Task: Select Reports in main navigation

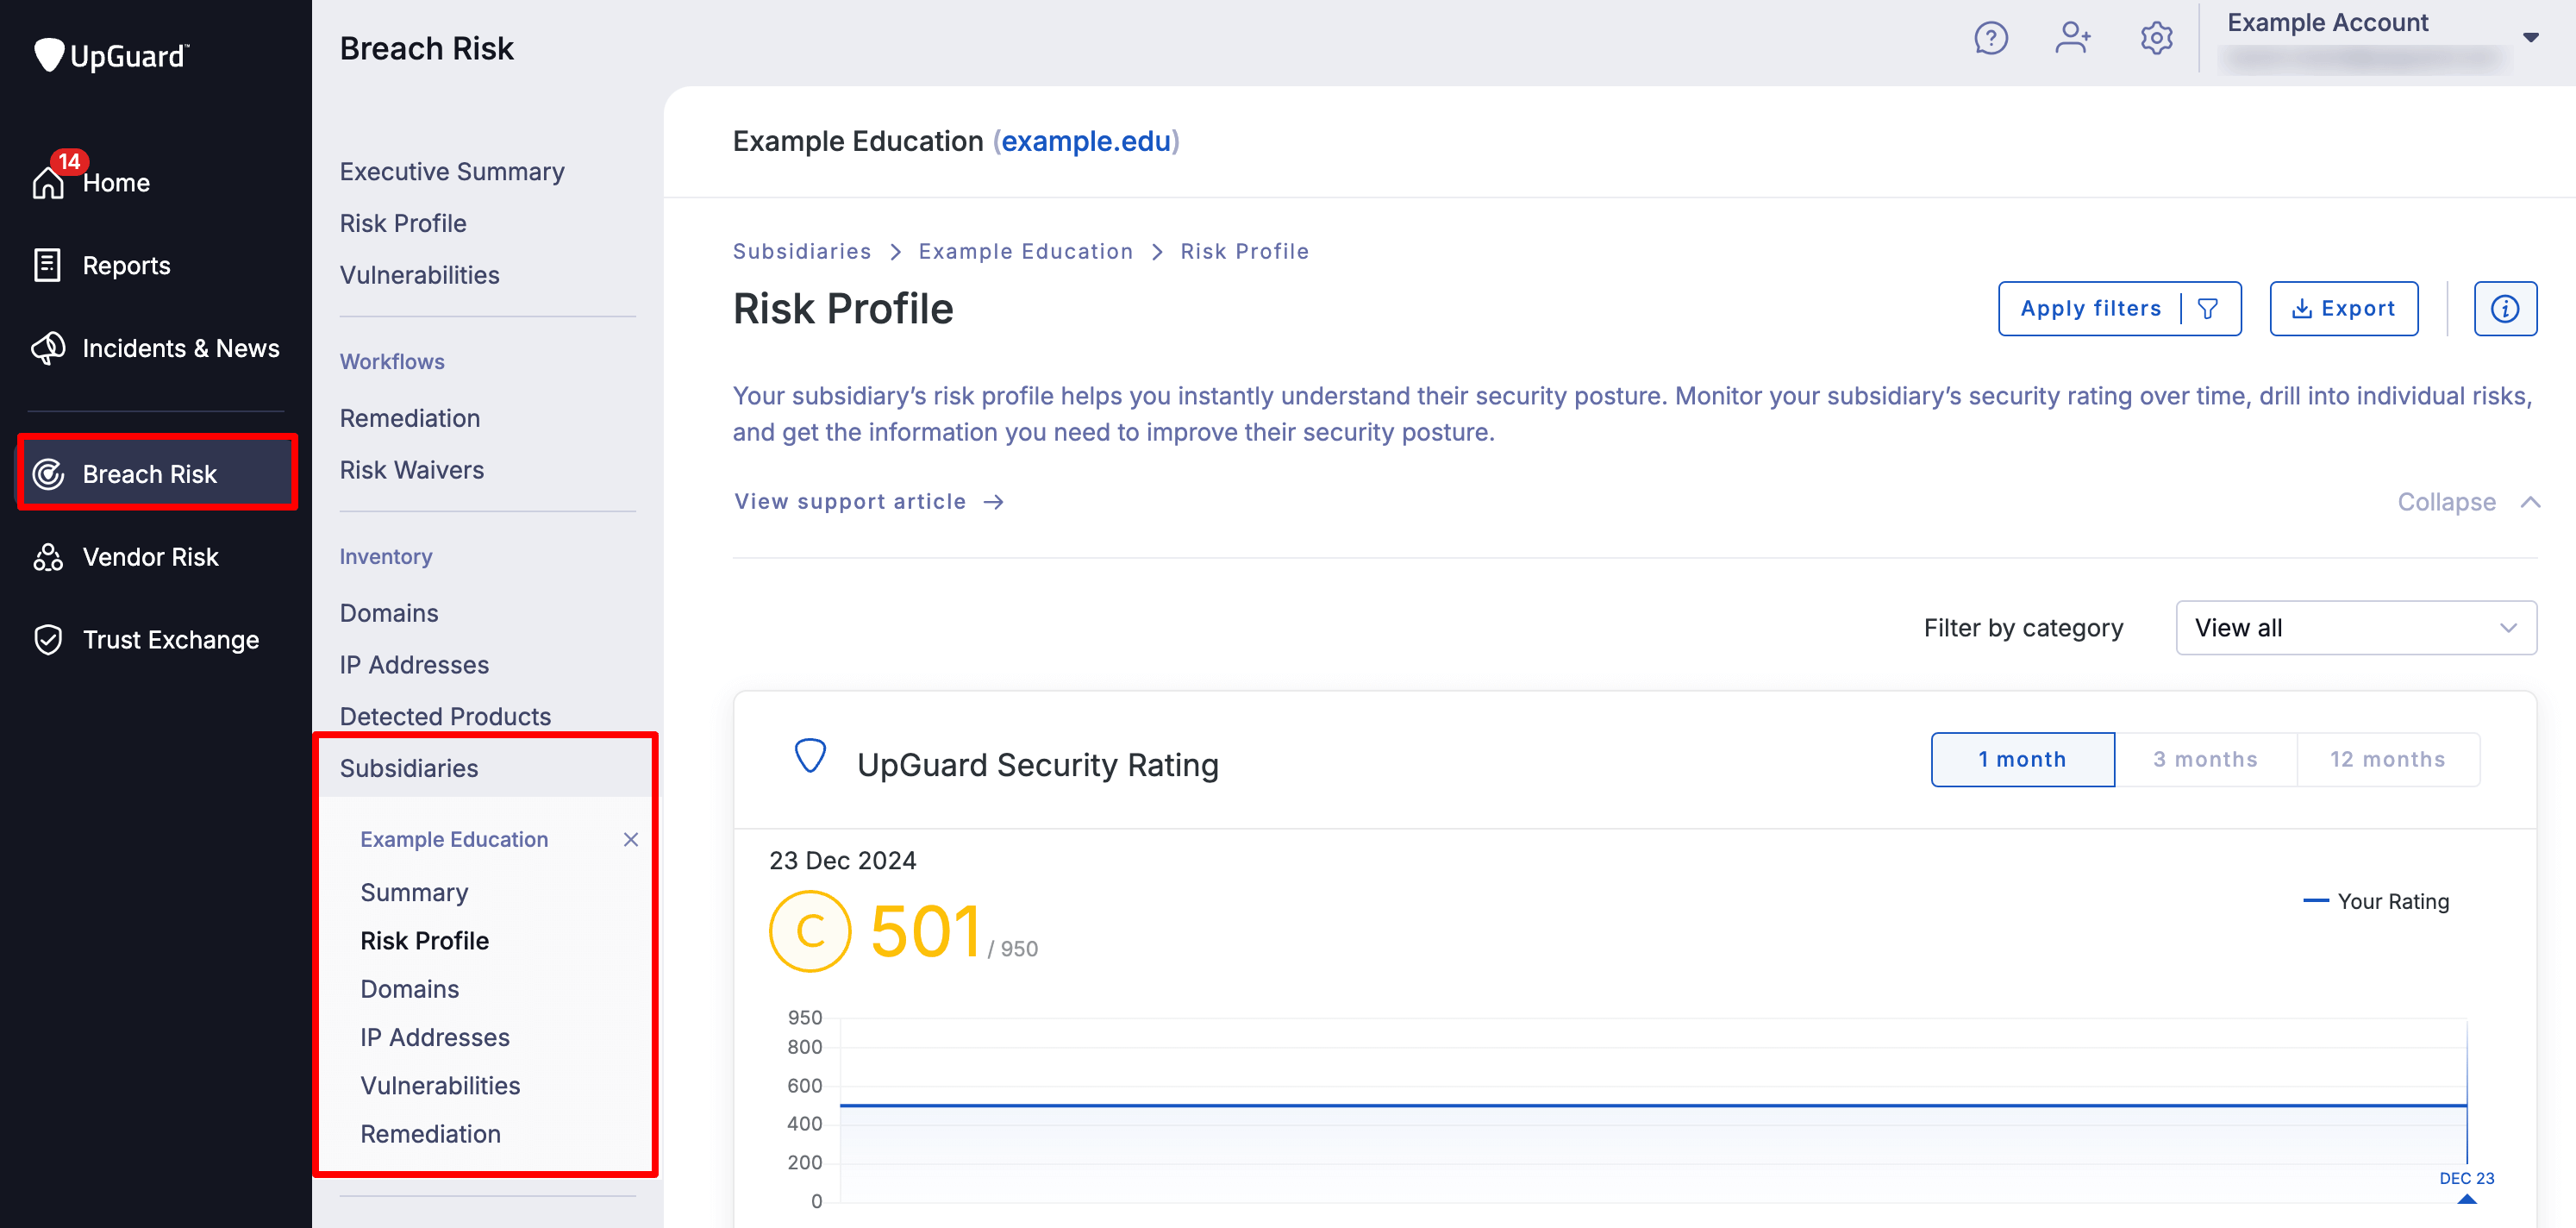Action: coord(126,265)
